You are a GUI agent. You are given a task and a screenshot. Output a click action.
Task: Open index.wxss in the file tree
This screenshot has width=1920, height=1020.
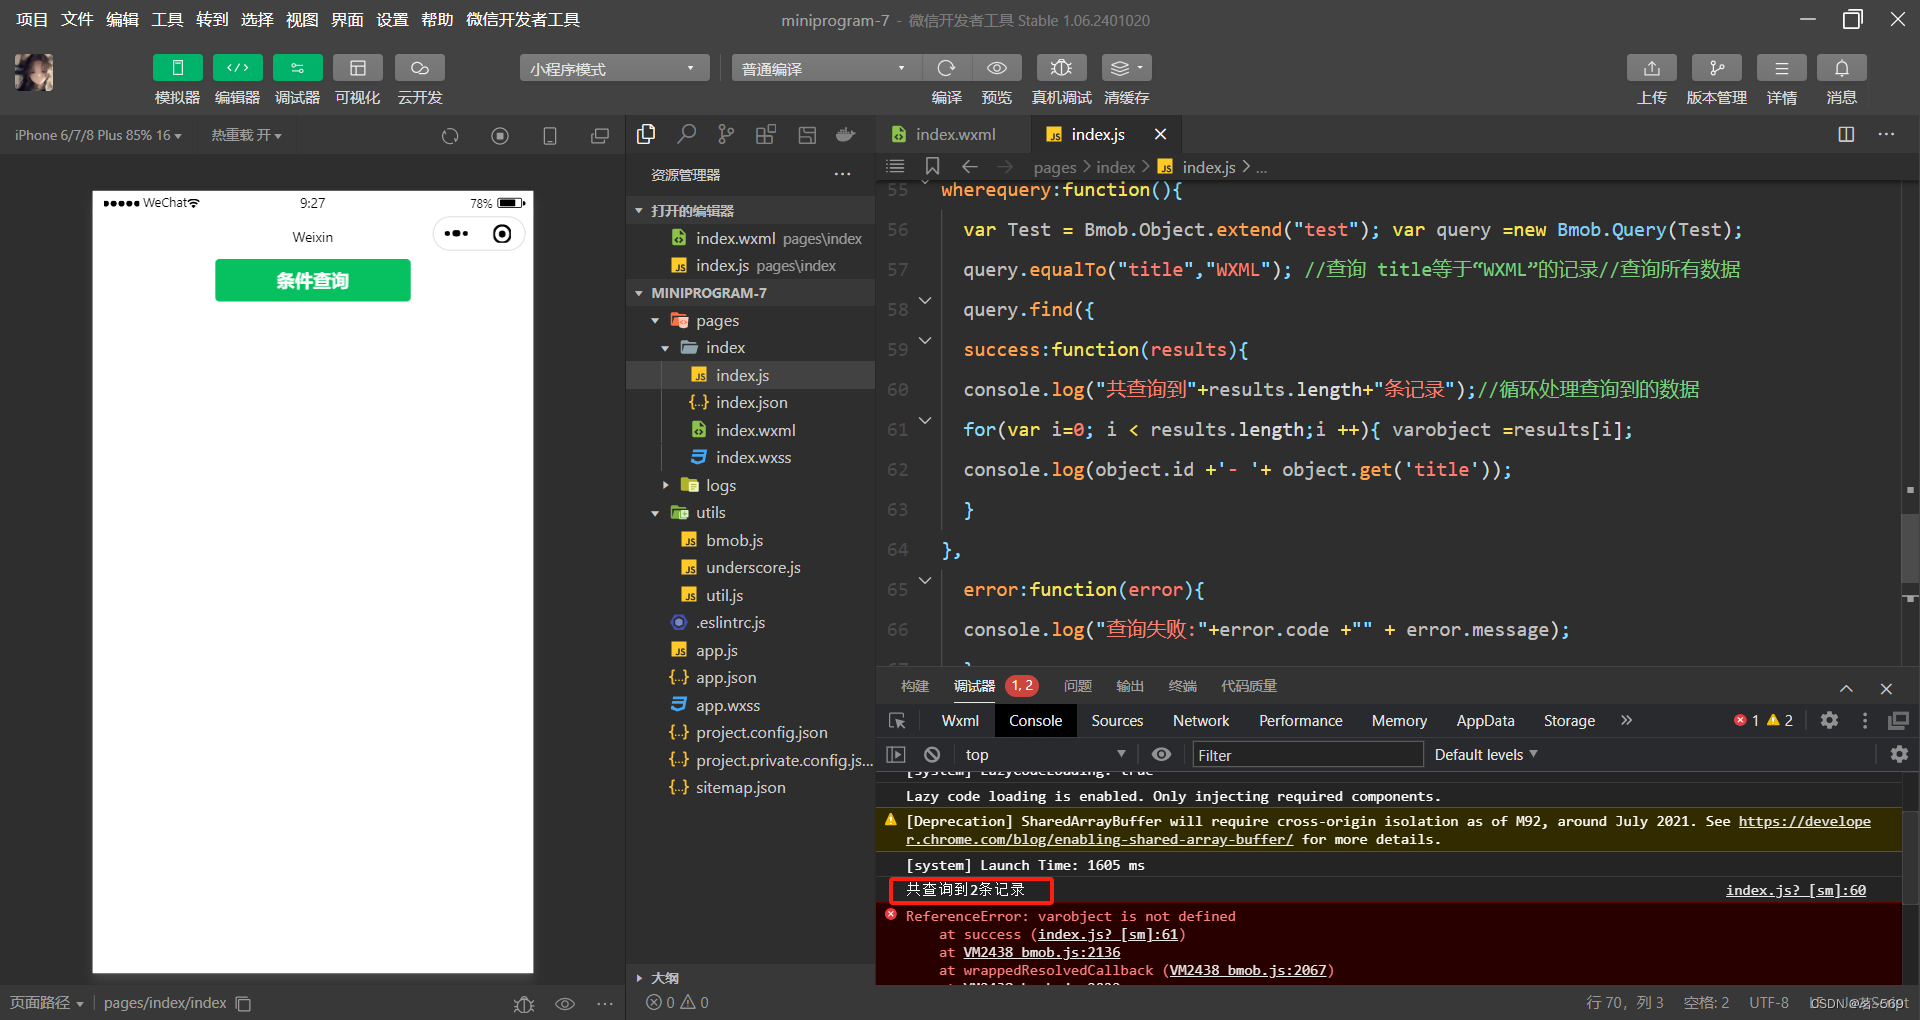(x=752, y=457)
